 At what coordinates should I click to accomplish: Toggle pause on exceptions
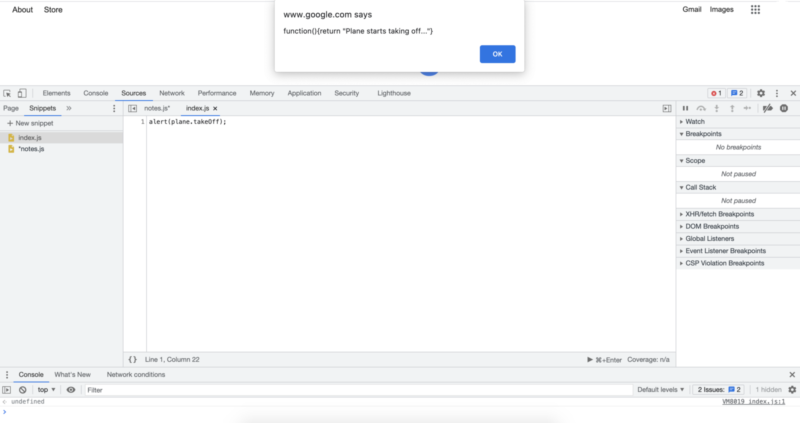(784, 108)
